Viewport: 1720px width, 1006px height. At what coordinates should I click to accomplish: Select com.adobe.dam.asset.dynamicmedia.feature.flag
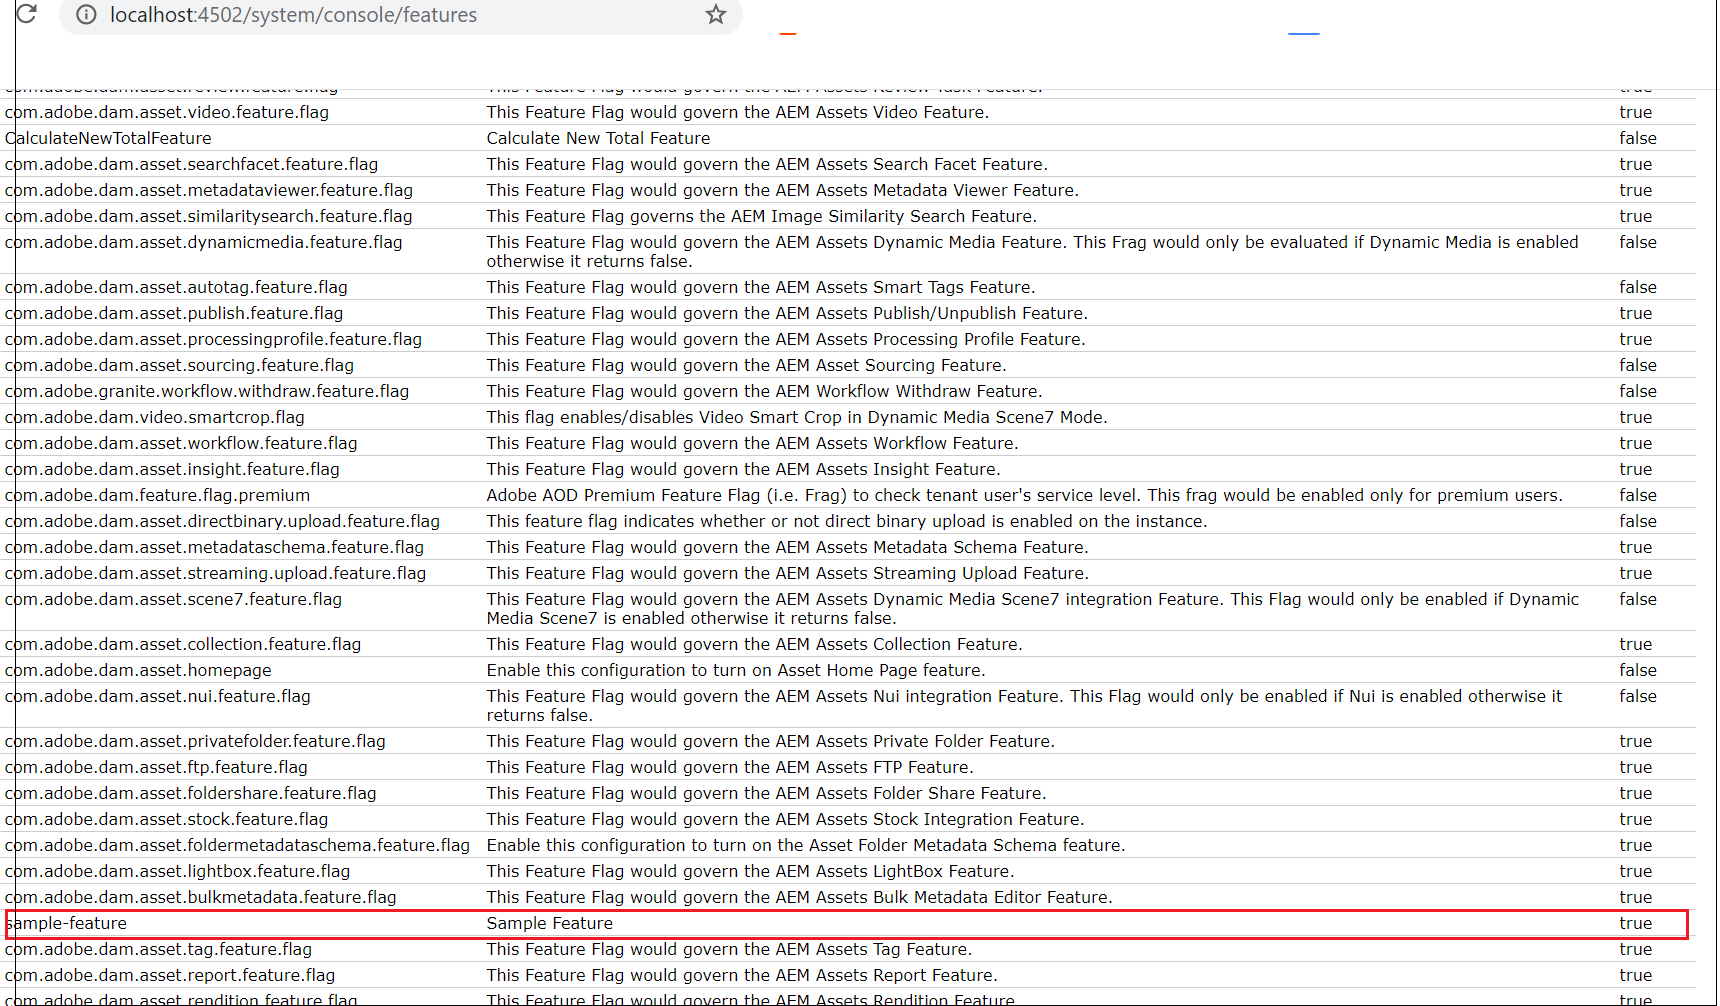(x=204, y=242)
